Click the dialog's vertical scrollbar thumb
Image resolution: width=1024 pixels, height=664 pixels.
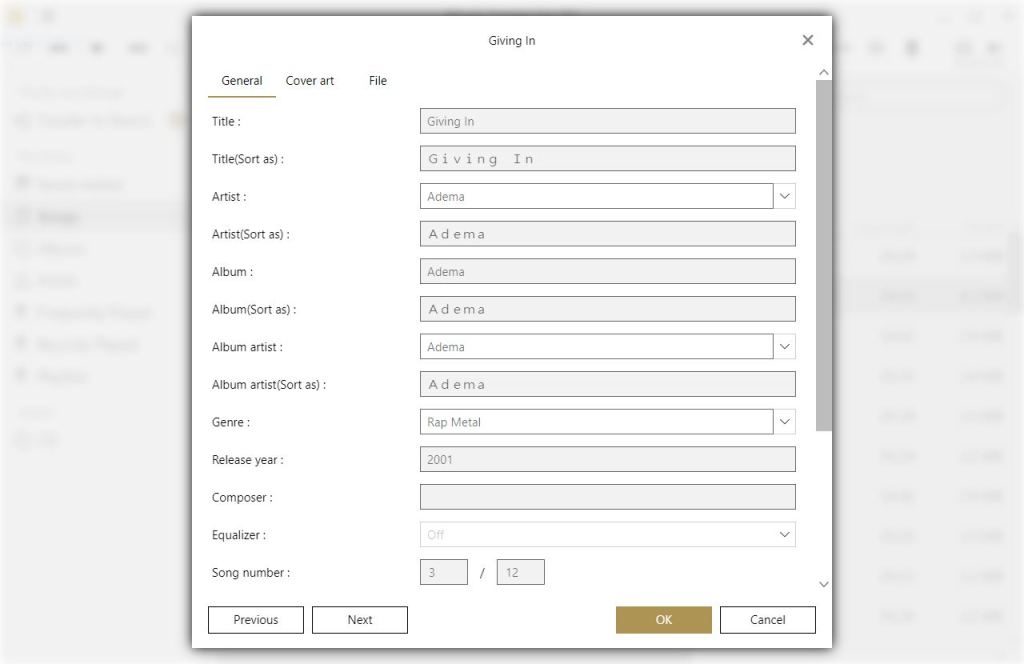(x=824, y=255)
